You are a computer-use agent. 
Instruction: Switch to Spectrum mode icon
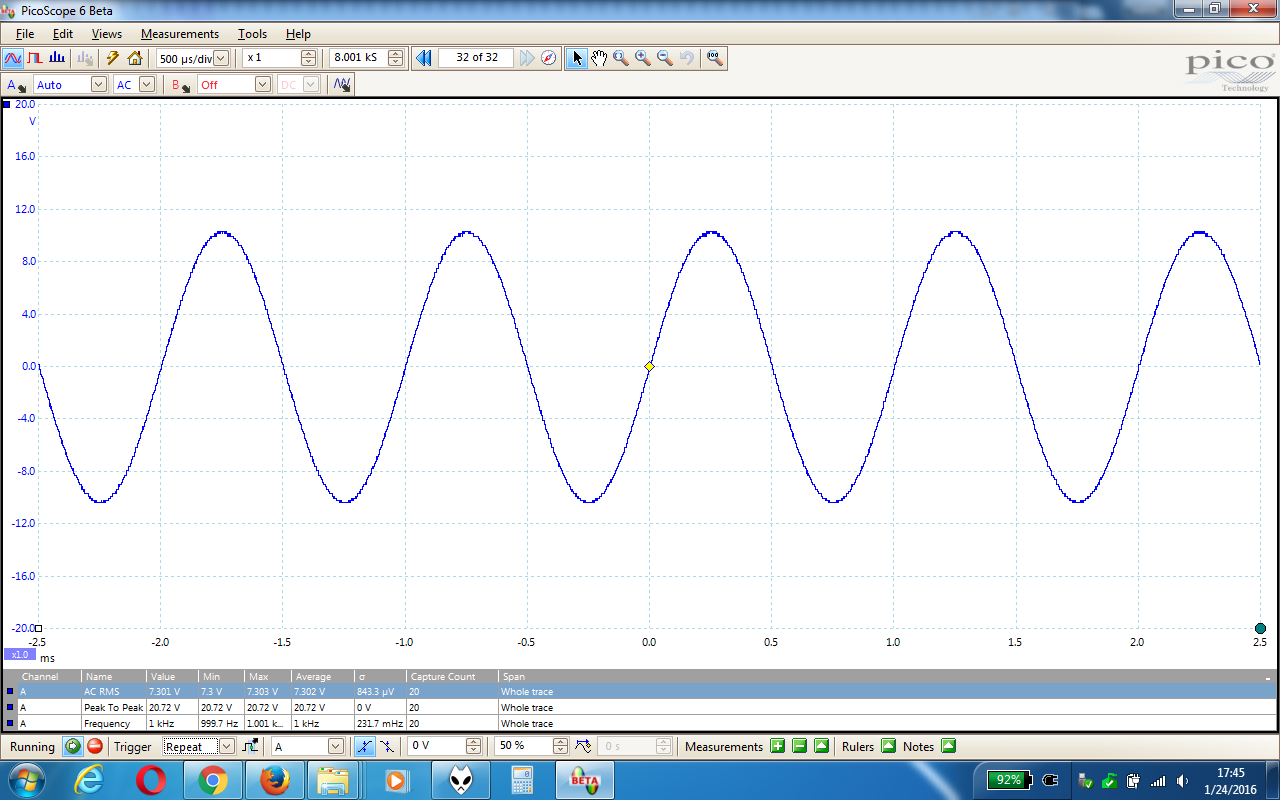click(x=57, y=58)
